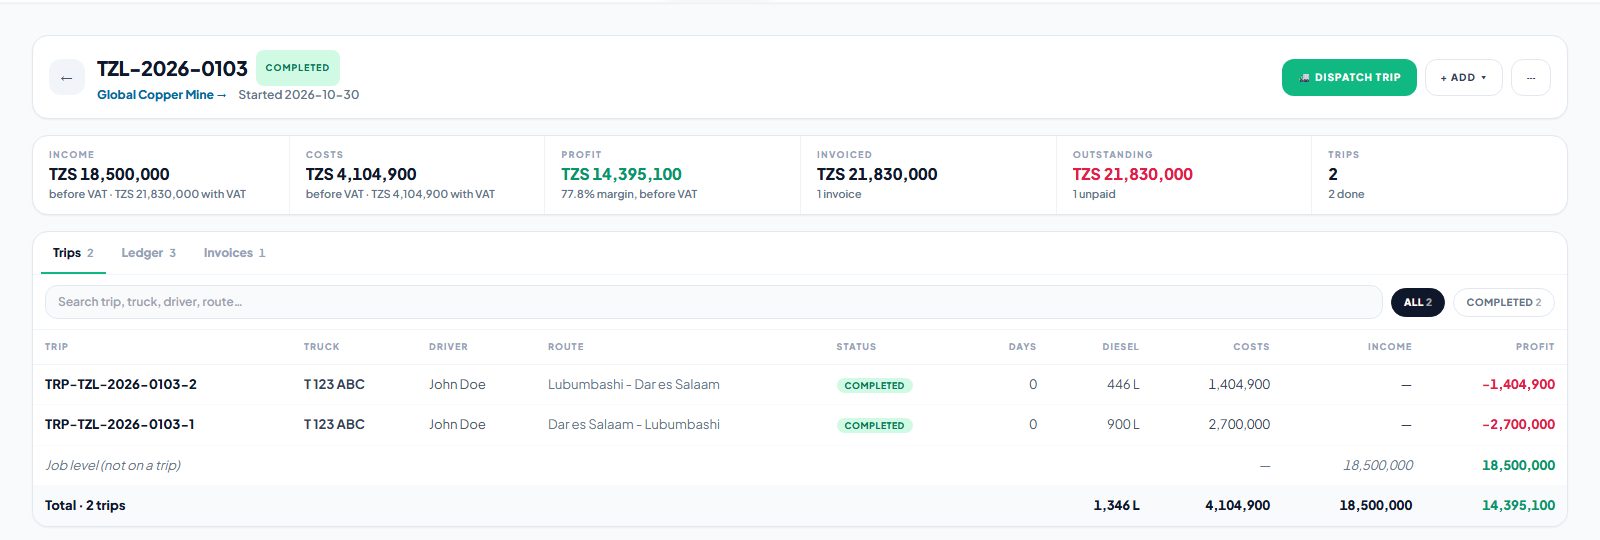Viewport: 1600px width, 540px height.
Task: Open trip TRP-TZL-2026-0103-1
Action: click(120, 425)
